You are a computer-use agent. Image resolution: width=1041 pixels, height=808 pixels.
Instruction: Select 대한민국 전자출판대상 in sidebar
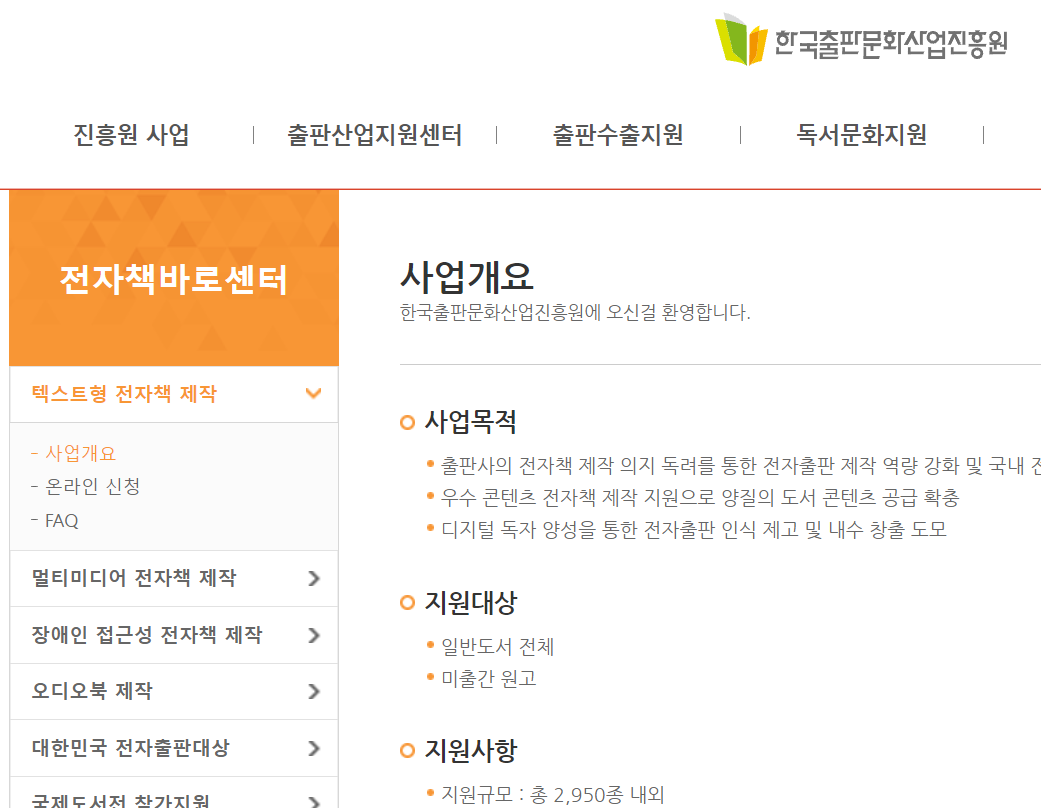pyautogui.click(x=131, y=748)
